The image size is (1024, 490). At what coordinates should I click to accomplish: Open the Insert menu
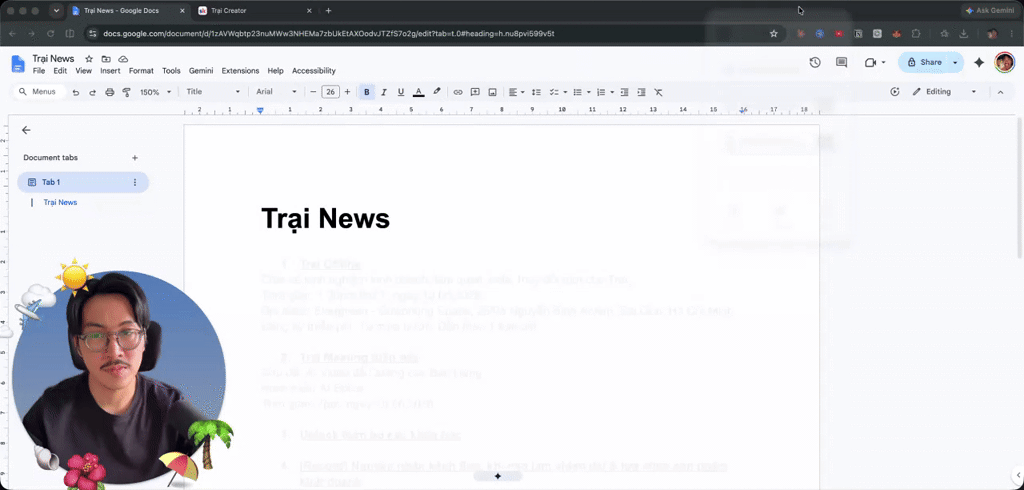(x=110, y=71)
